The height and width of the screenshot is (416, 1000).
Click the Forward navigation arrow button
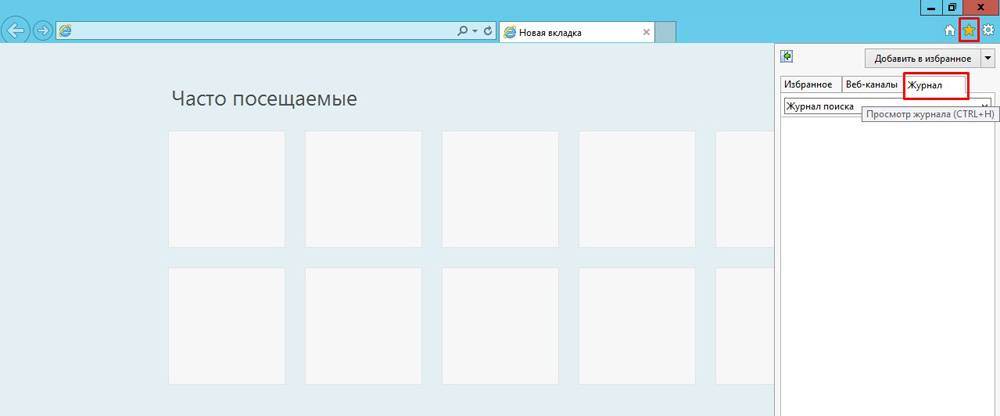(x=43, y=31)
